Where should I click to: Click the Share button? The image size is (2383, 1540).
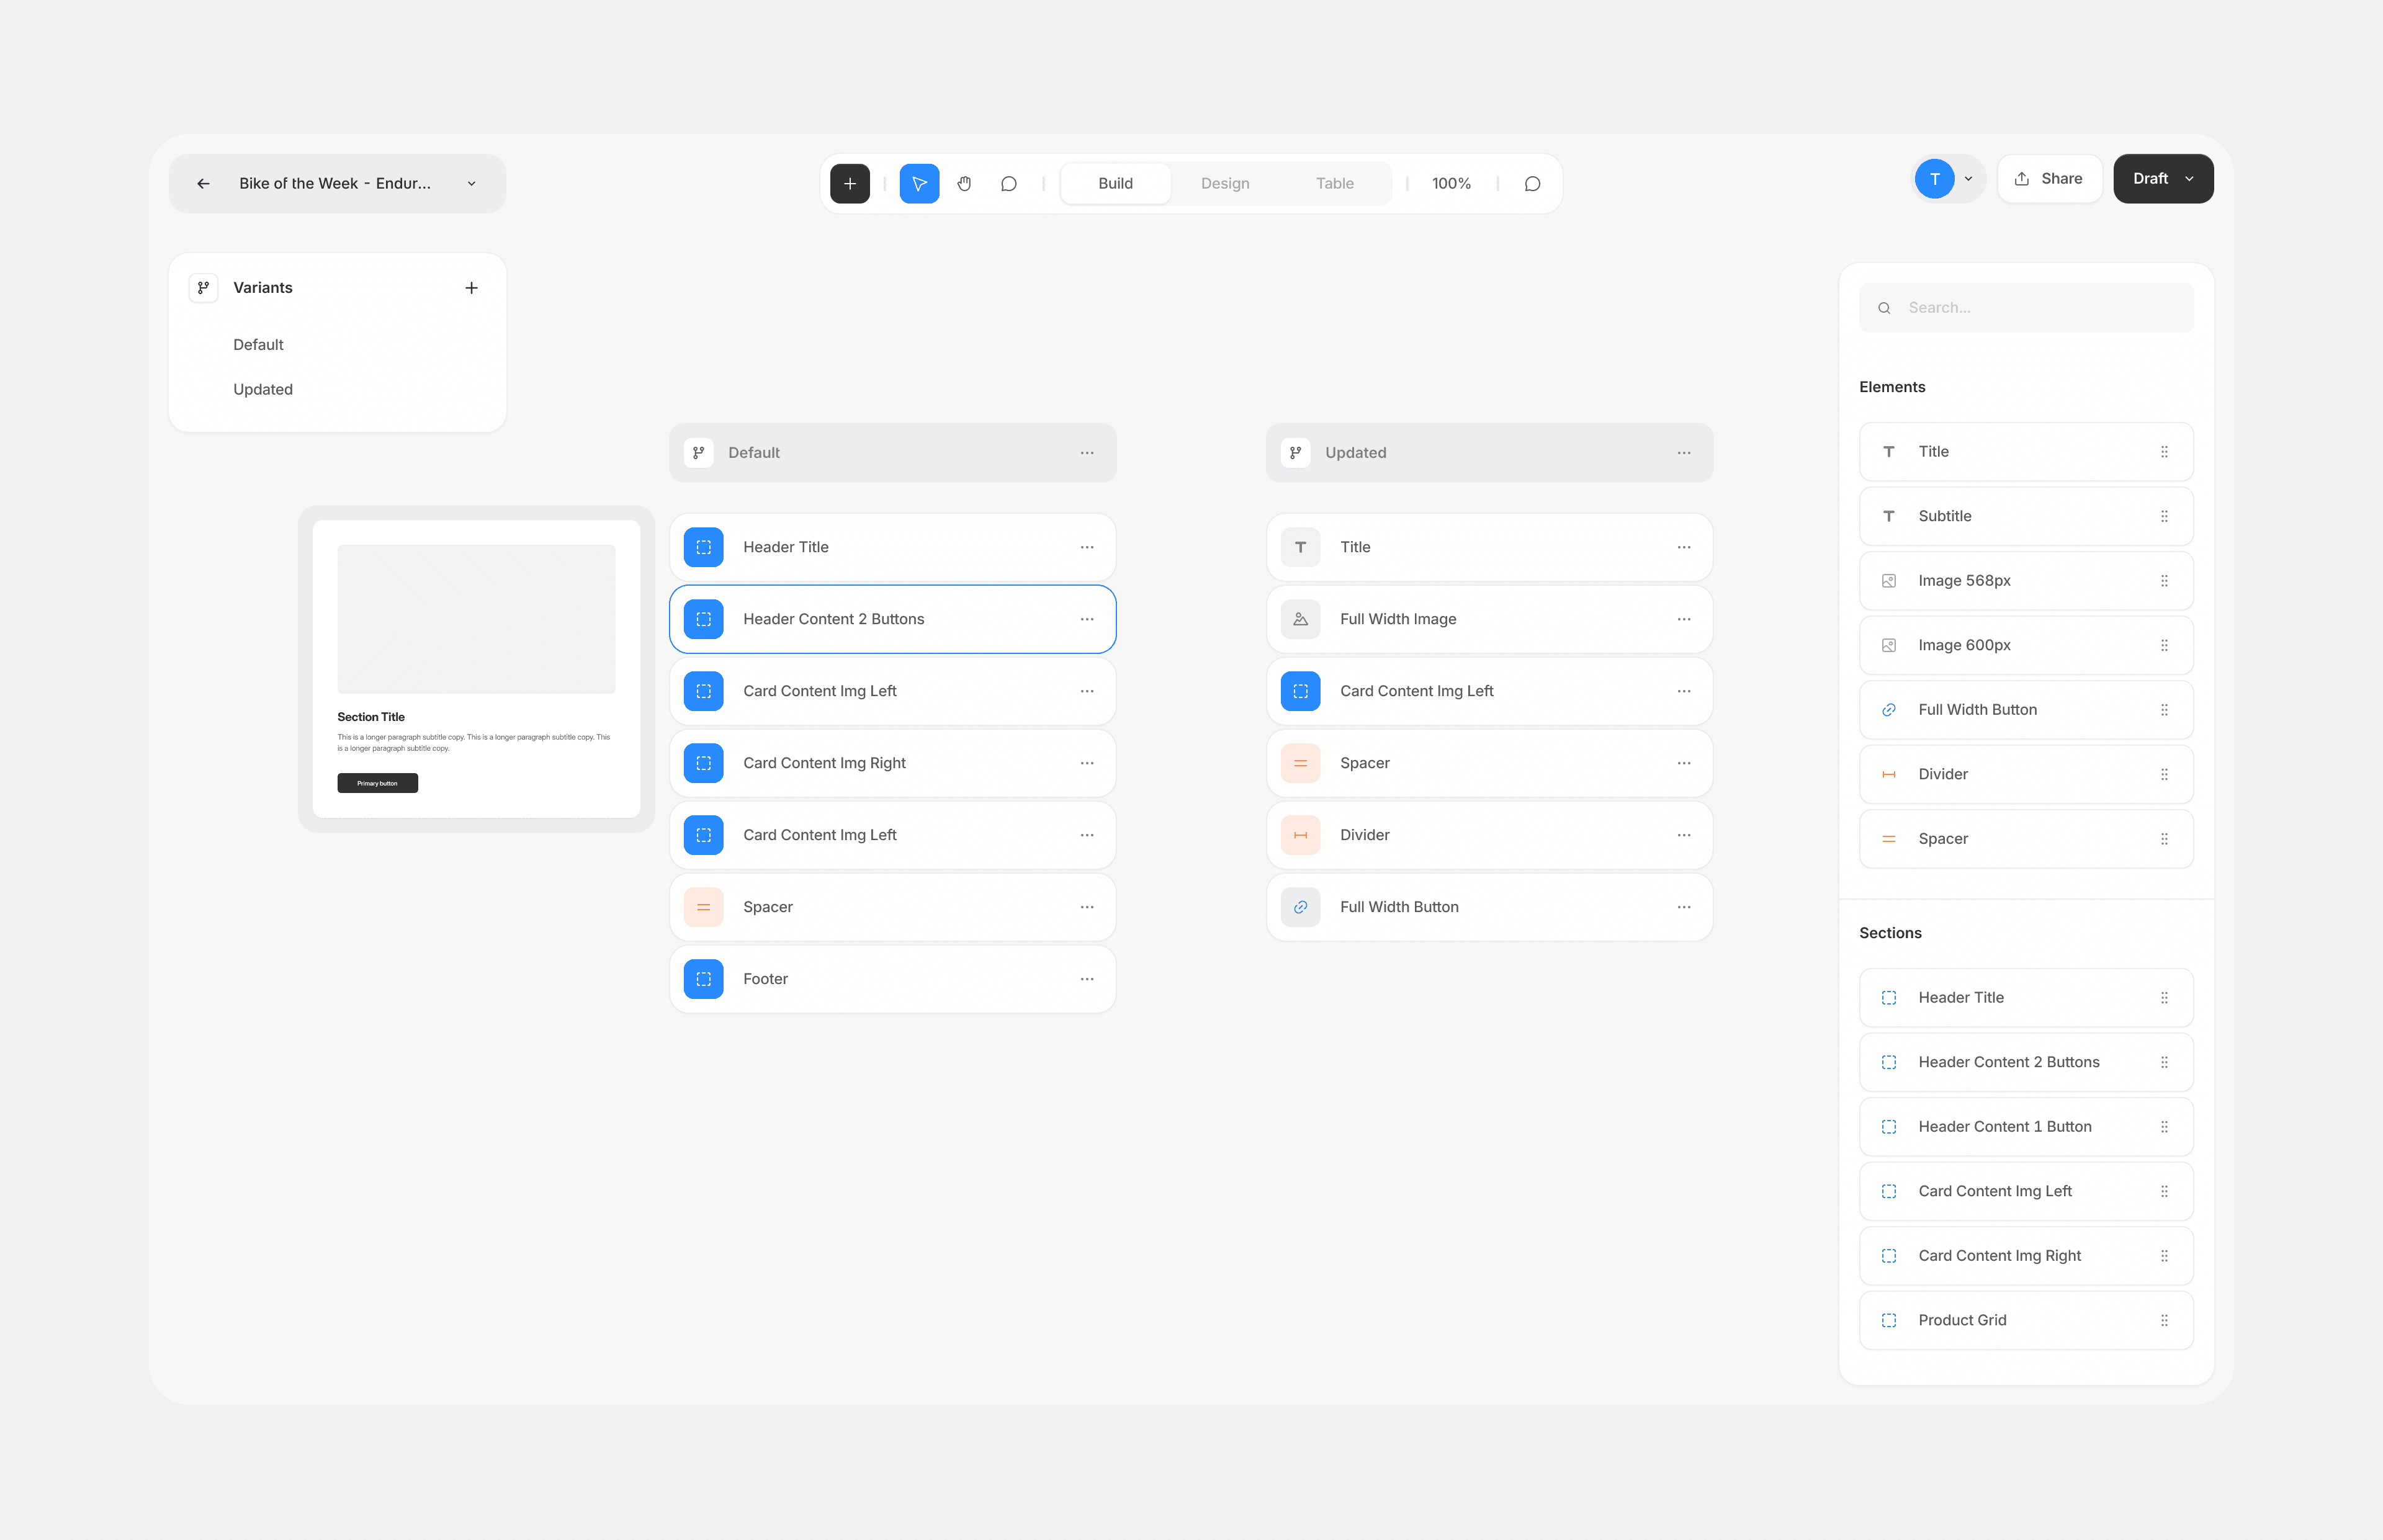coord(2048,179)
